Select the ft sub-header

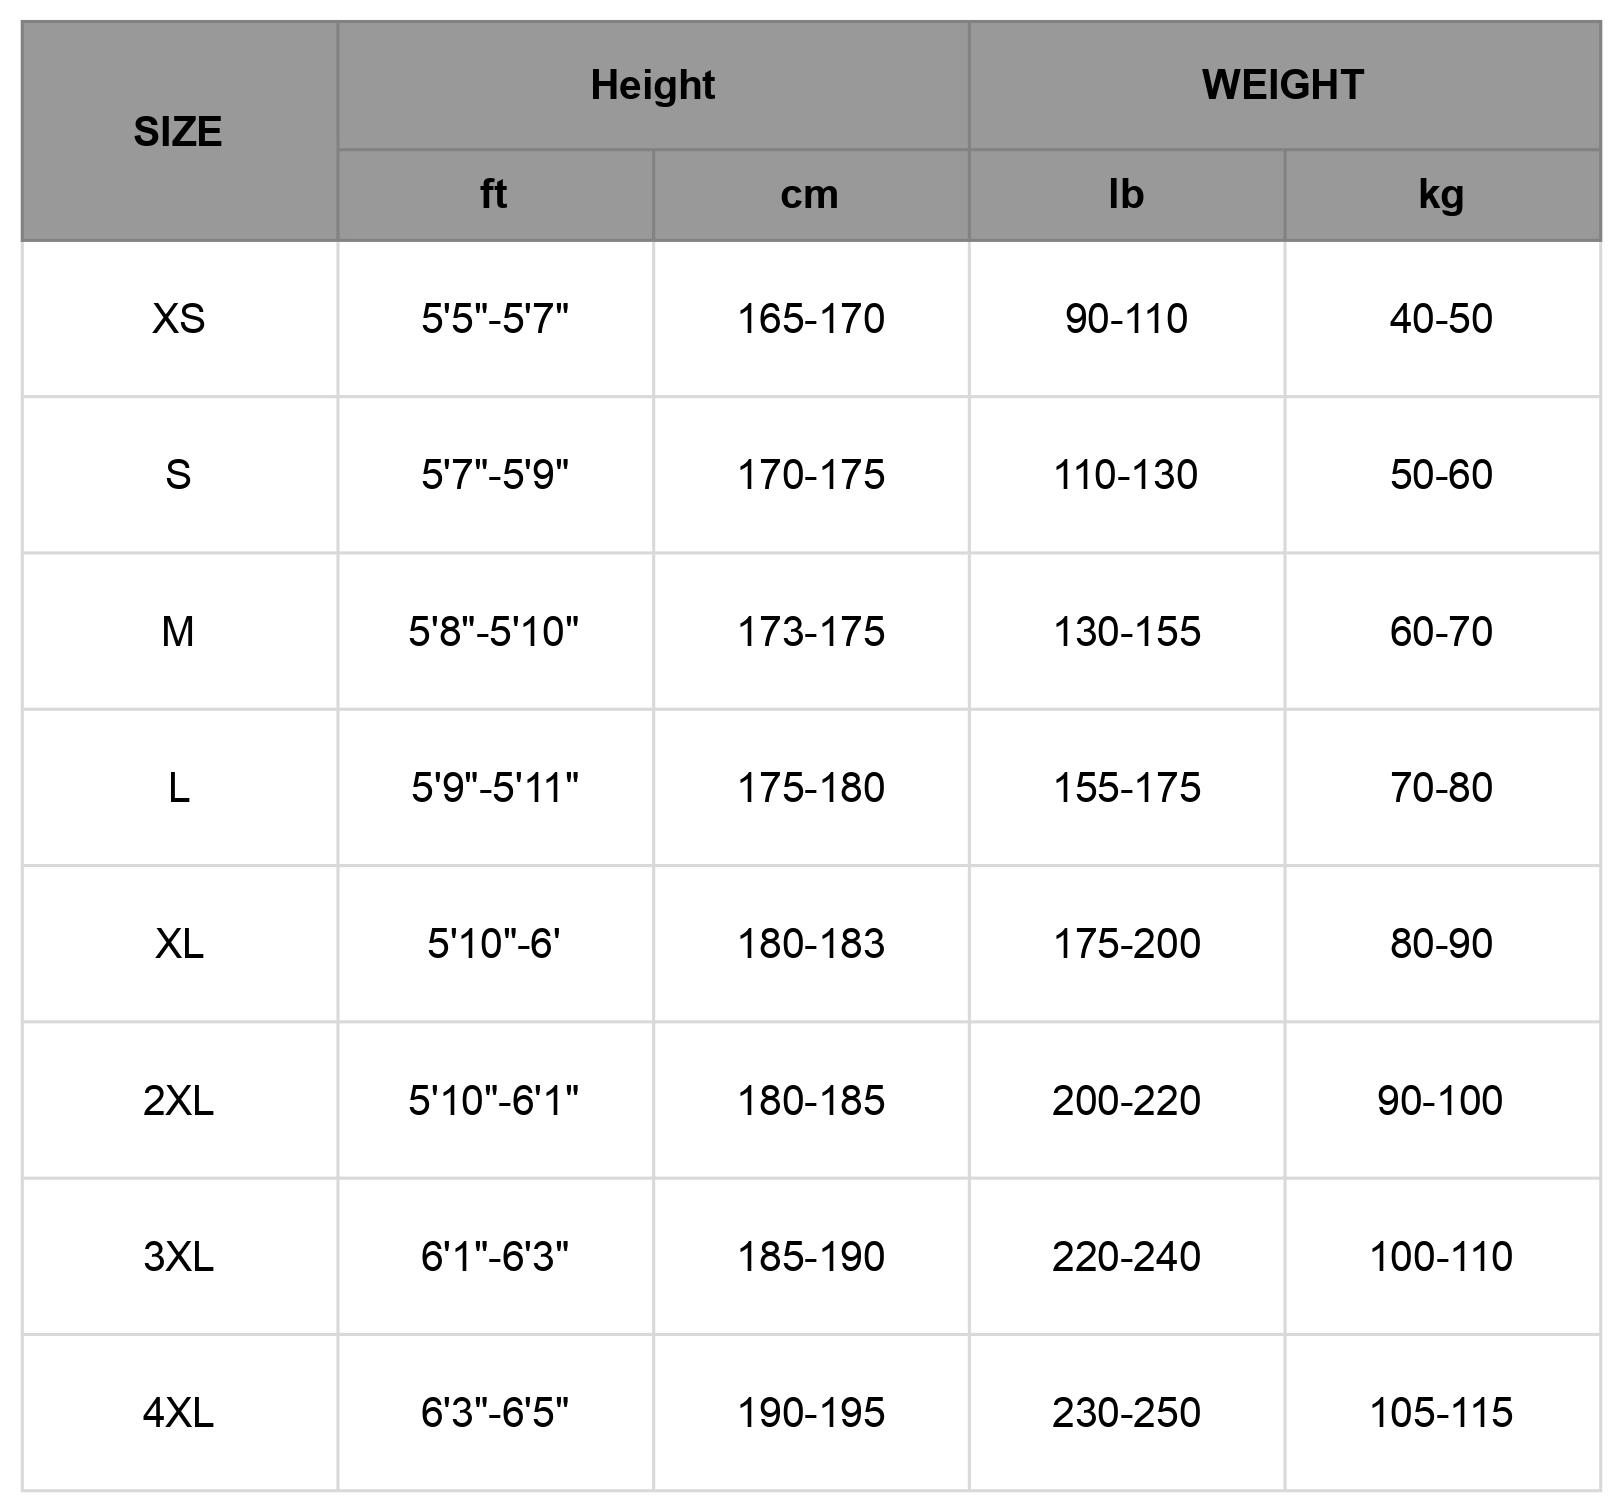(x=494, y=195)
